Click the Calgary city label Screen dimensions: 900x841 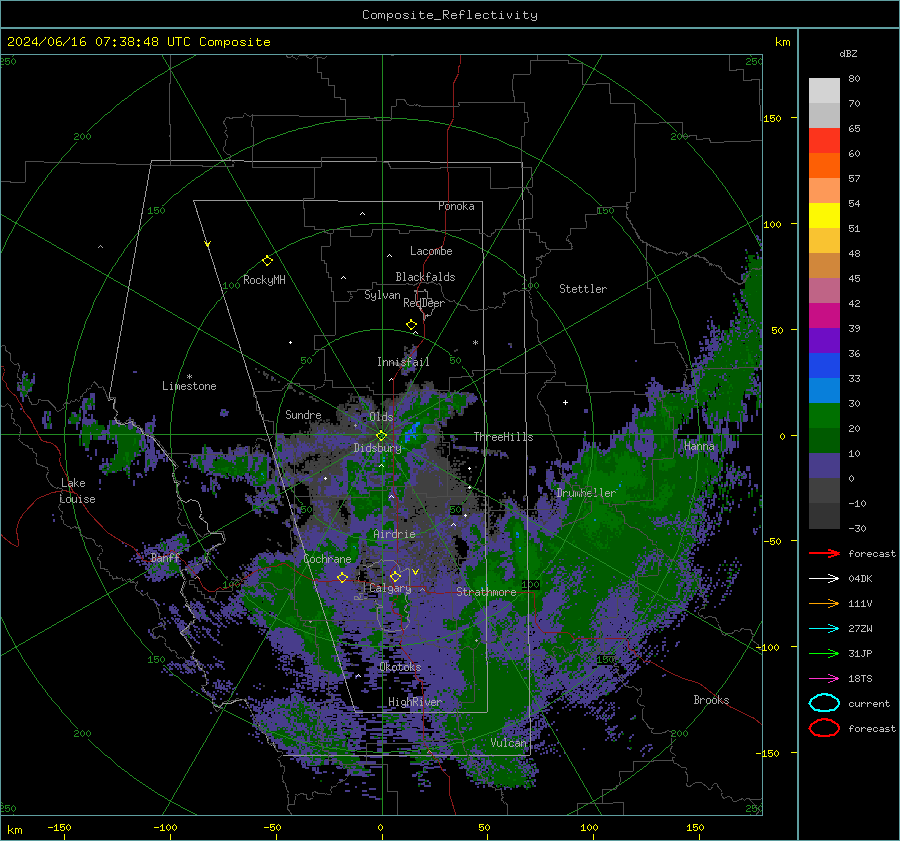[x=390, y=588]
